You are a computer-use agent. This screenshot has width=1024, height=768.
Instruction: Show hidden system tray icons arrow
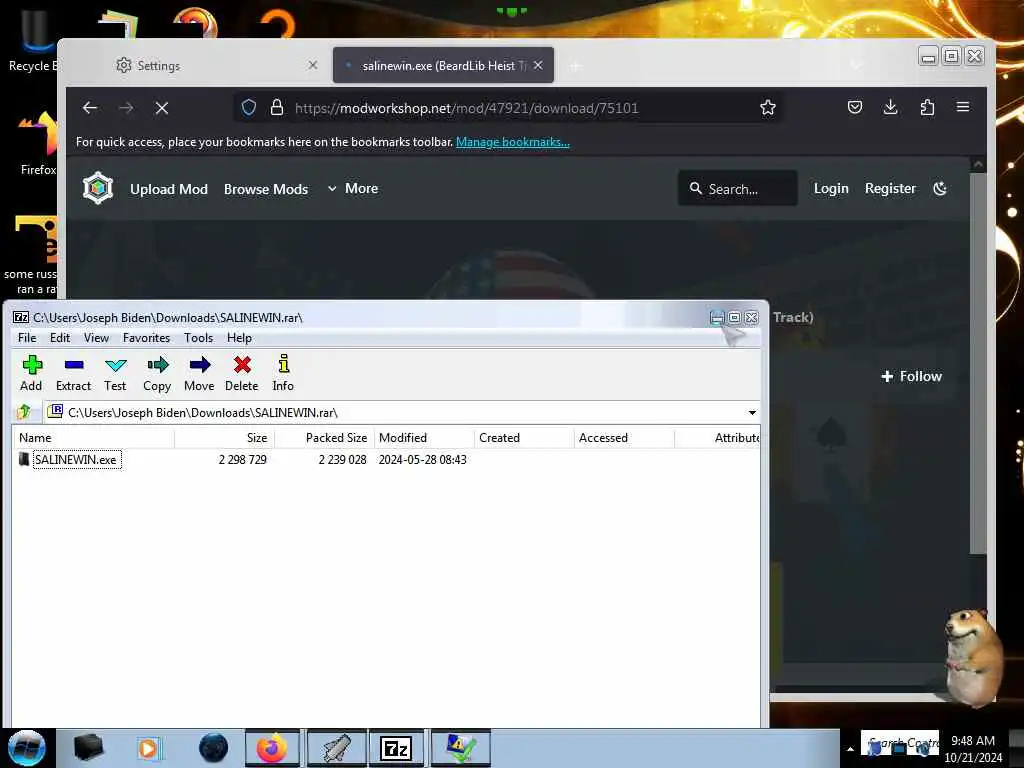pyautogui.click(x=850, y=749)
